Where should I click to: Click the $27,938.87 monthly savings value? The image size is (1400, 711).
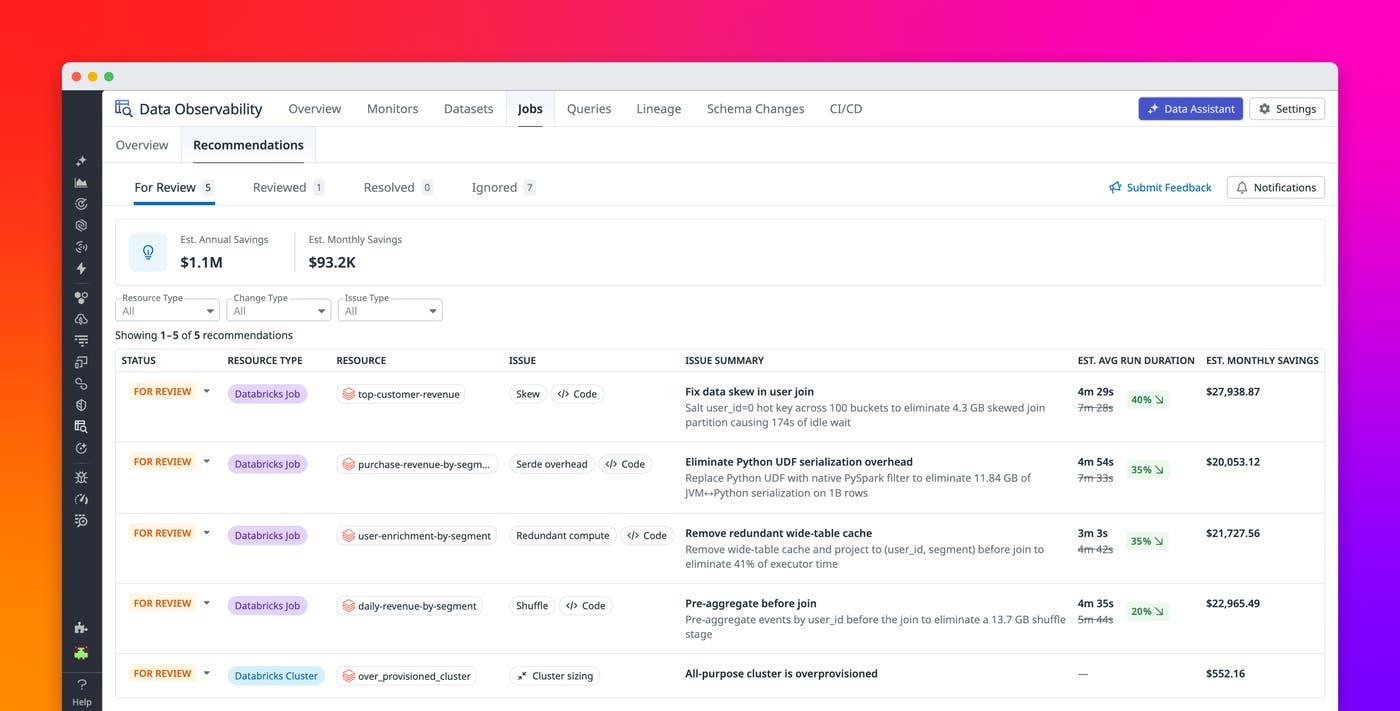[x=1233, y=392]
